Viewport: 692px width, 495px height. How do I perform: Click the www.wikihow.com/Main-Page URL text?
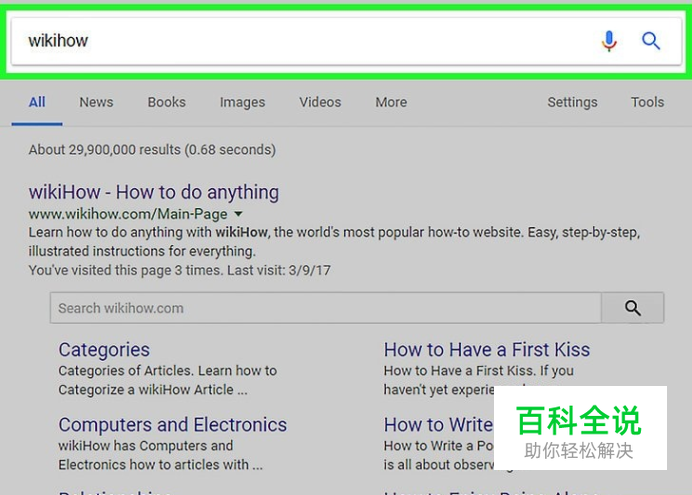(x=128, y=214)
